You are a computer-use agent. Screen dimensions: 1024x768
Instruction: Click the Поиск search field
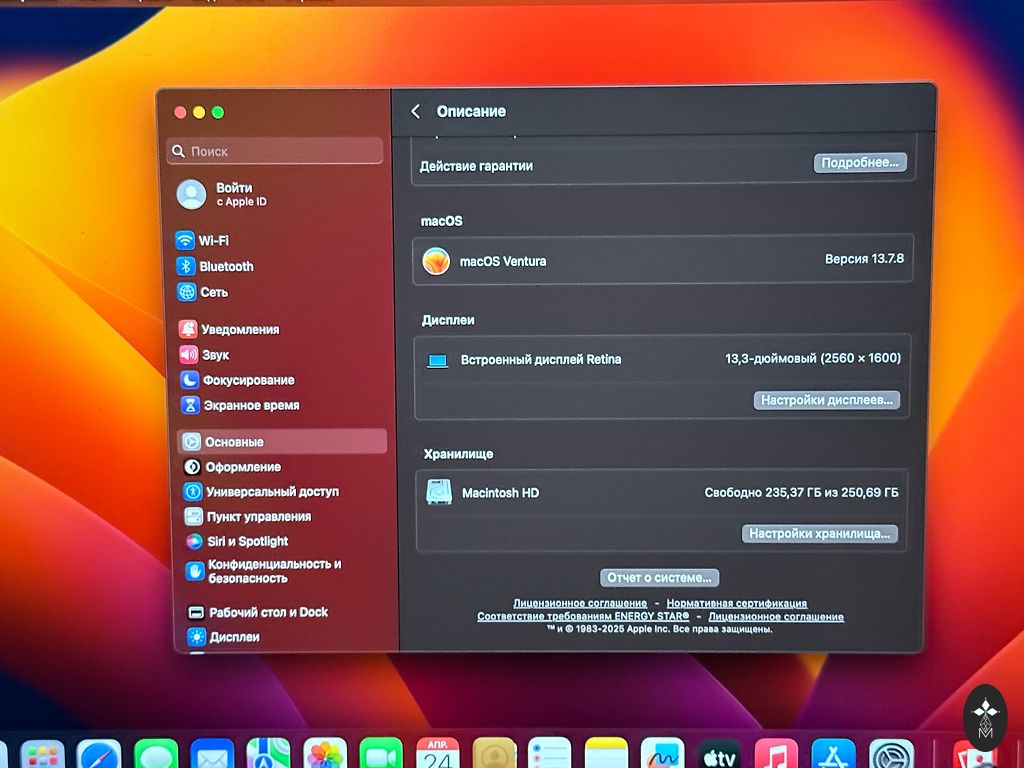[275, 151]
